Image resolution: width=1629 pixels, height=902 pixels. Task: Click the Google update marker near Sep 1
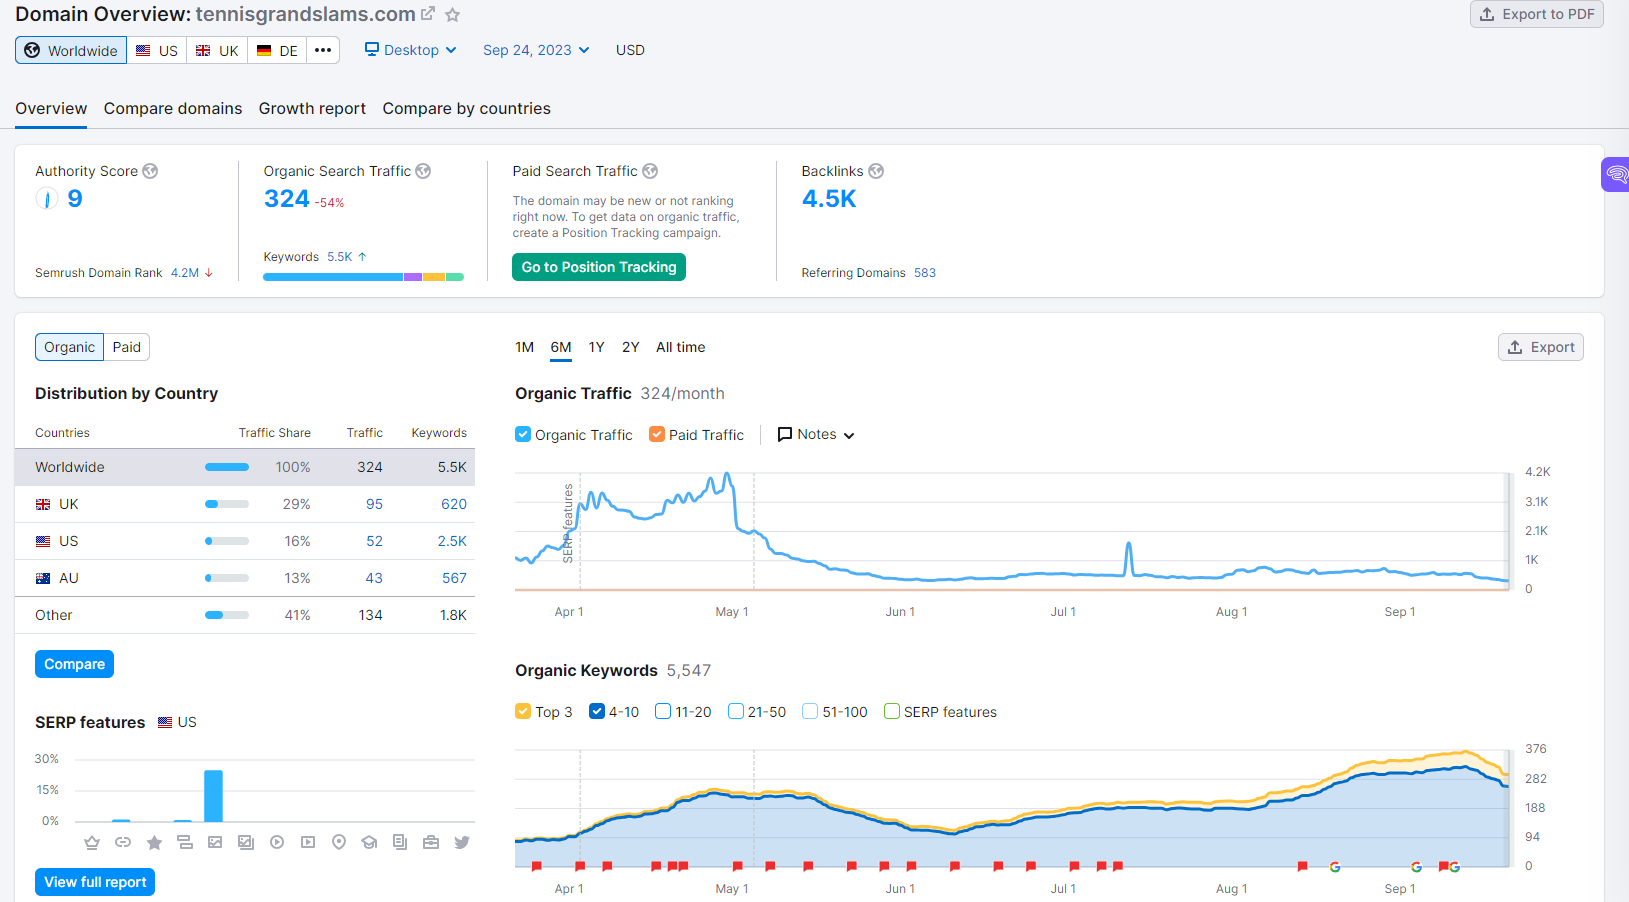click(1416, 866)
